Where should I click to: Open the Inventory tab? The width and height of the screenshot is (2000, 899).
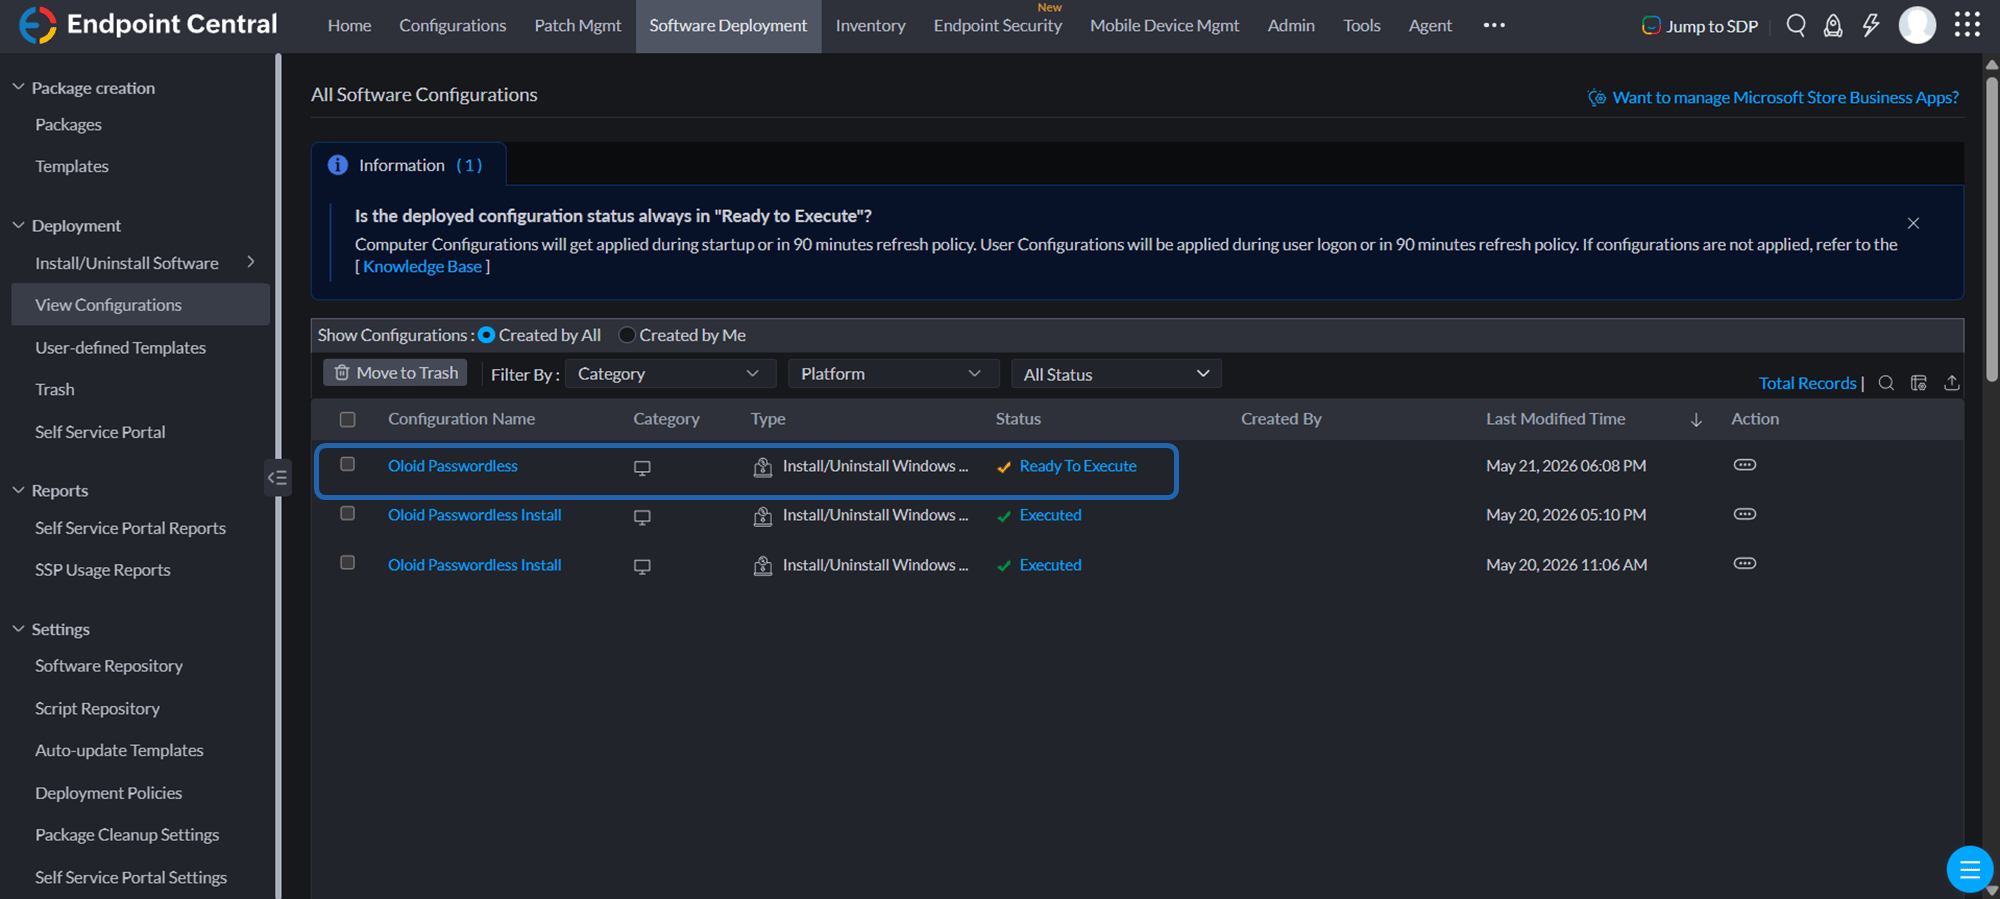[x=871, y=25]
